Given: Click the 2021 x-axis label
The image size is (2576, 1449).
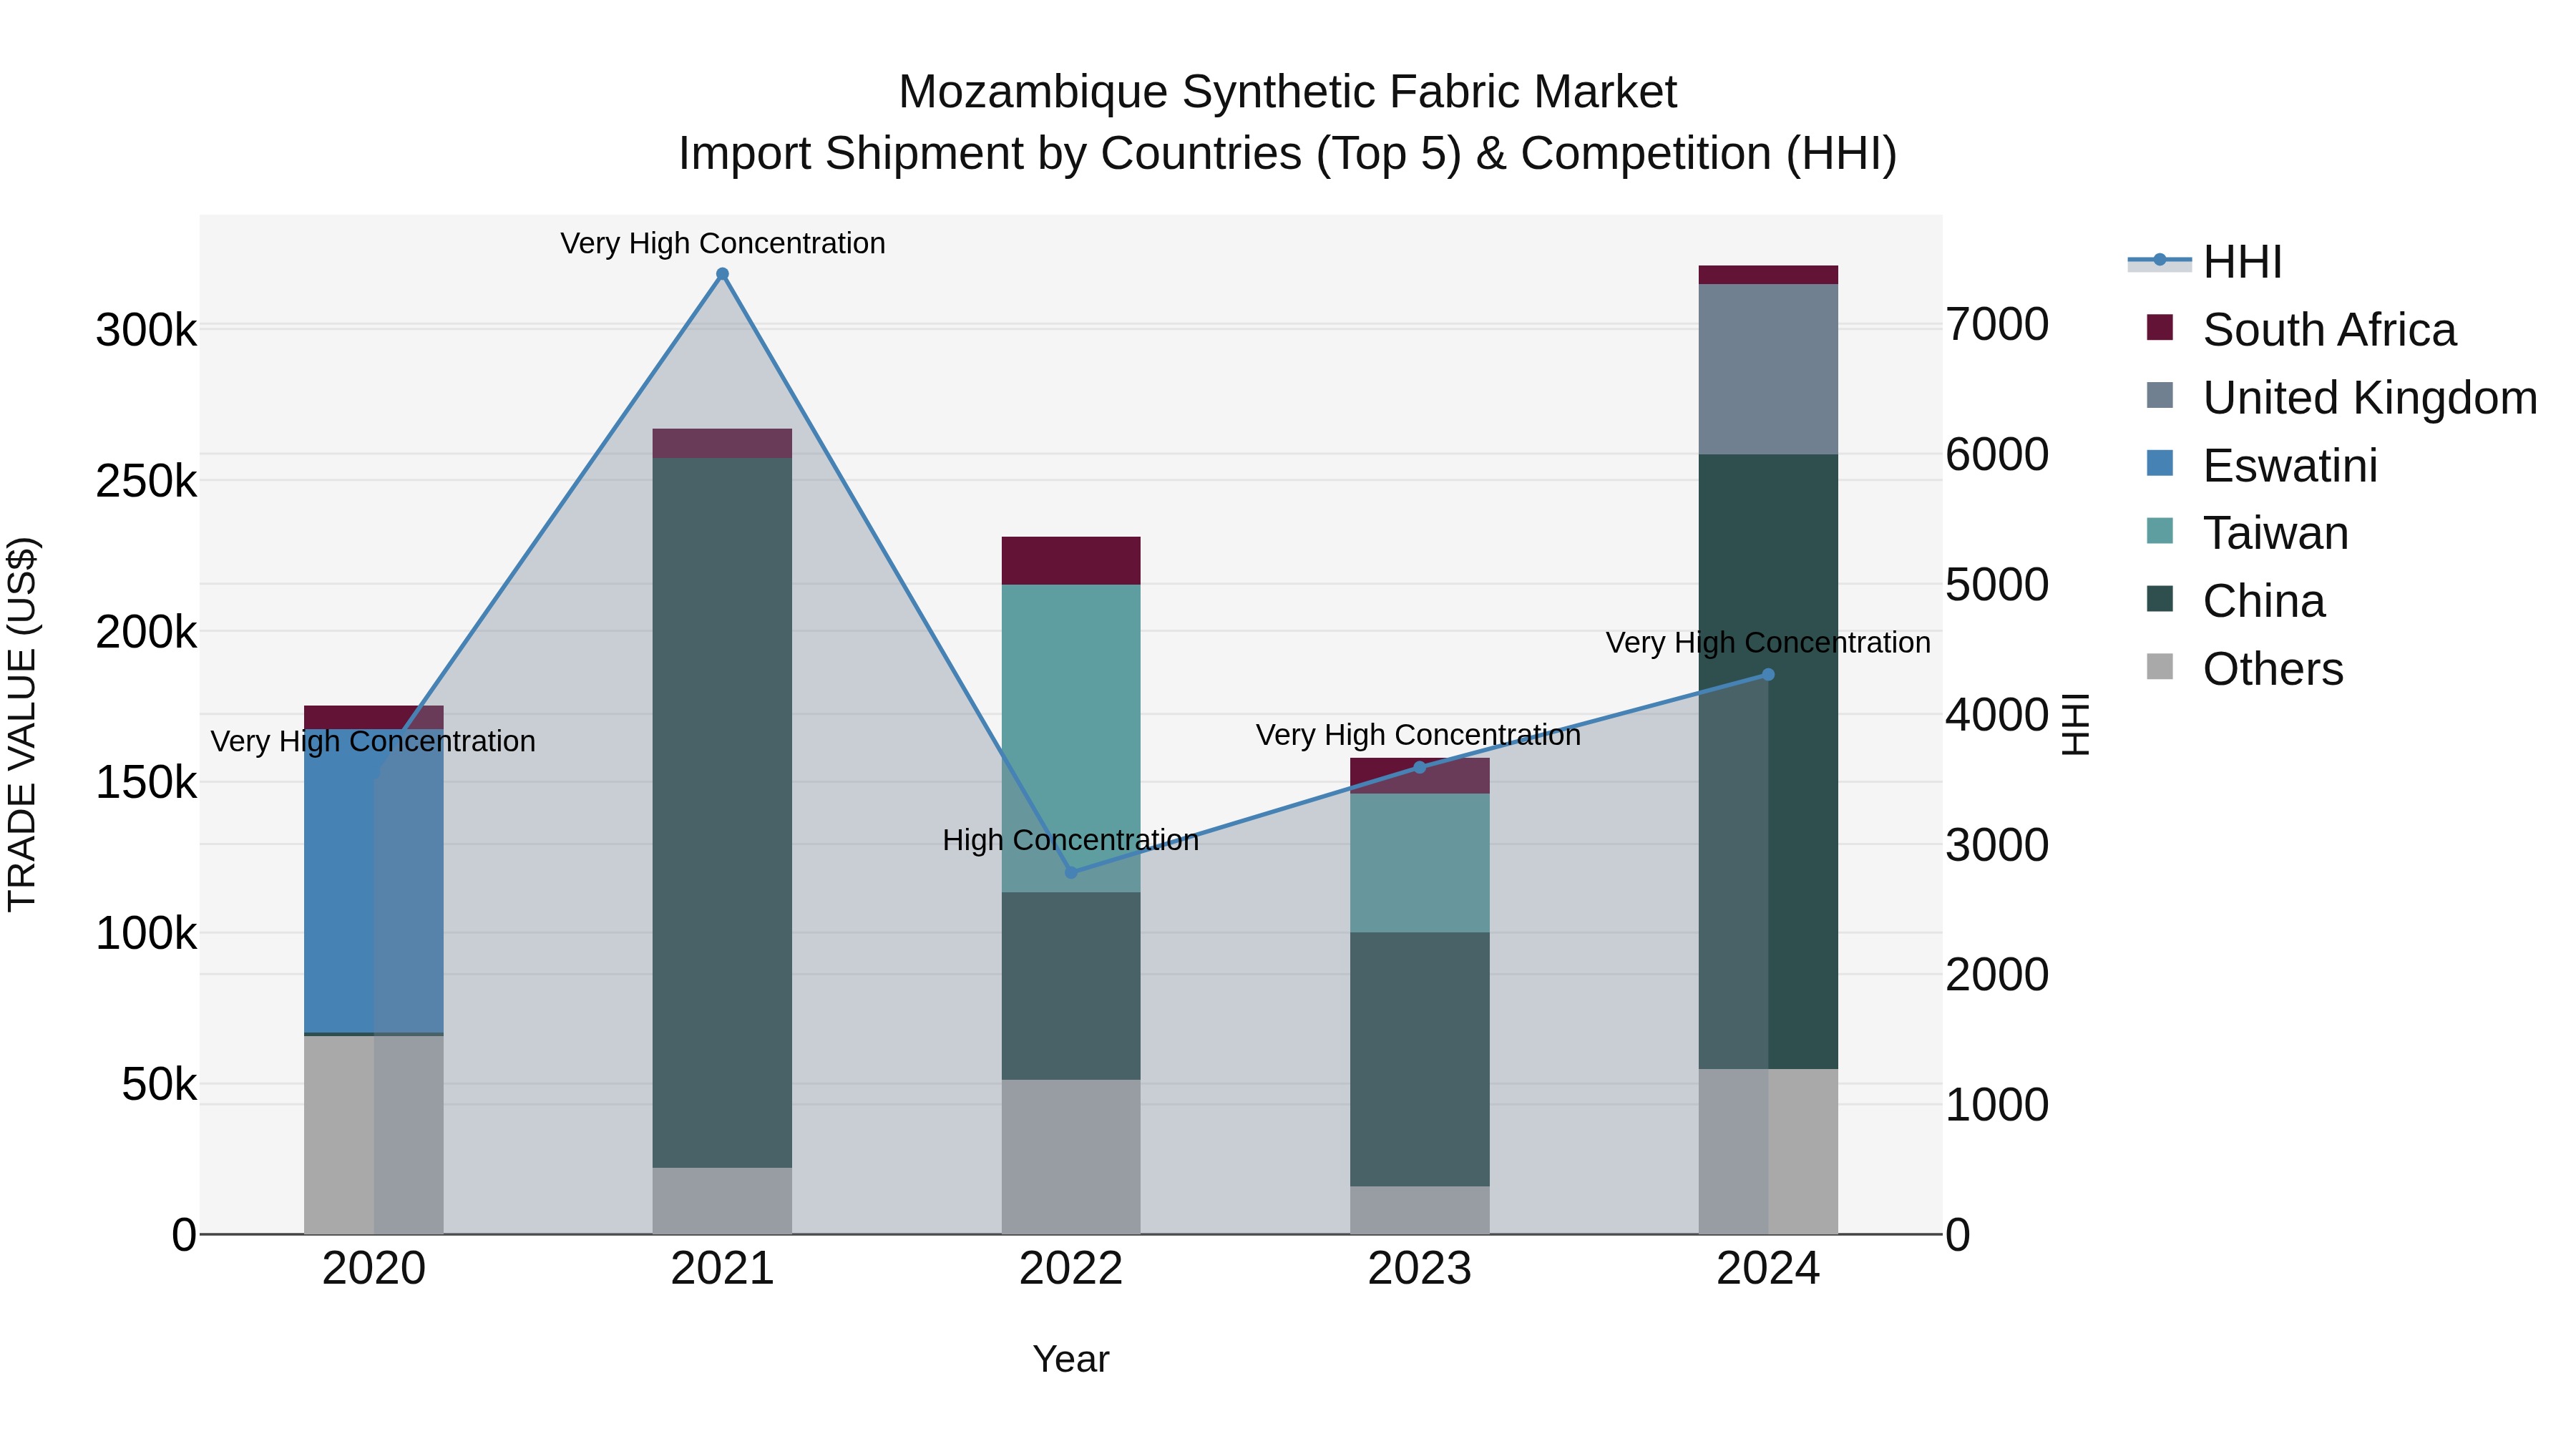Looking at the screenshot, I should point(722,1269).
